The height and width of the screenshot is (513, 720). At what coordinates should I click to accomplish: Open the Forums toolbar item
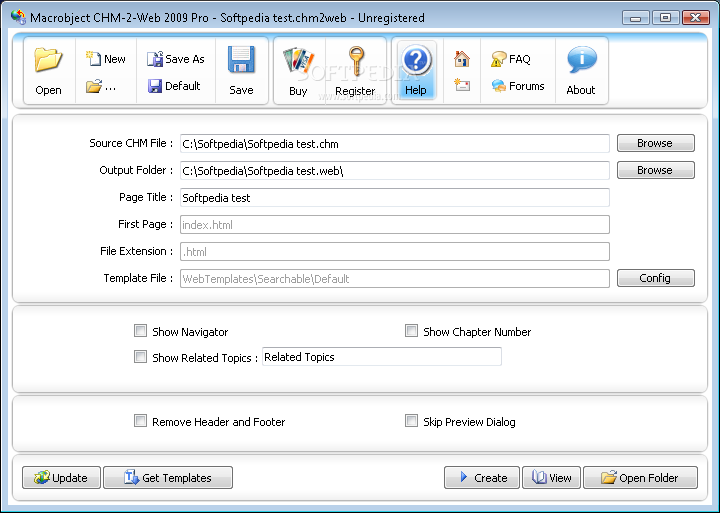pyautogui.click(x=518, y=86)
